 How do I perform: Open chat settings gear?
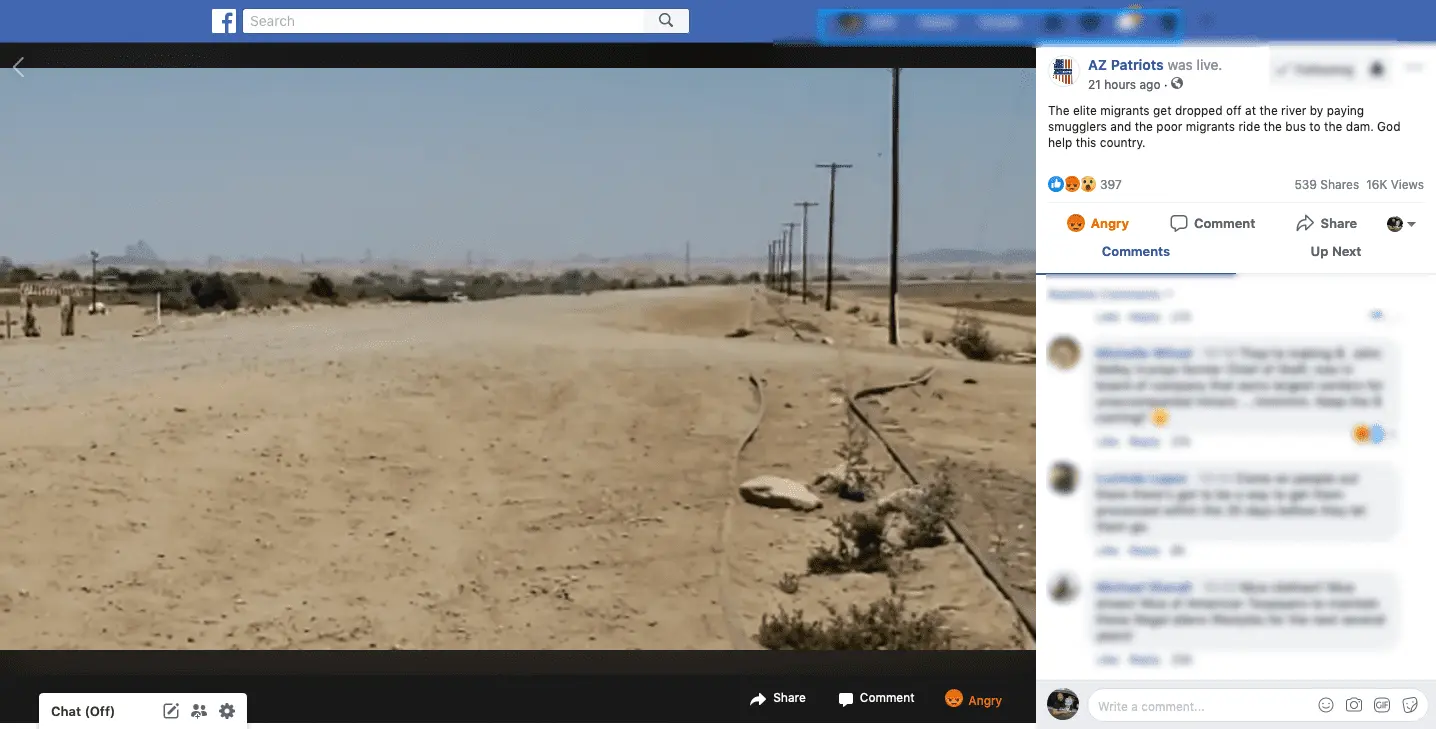(227, 711)
